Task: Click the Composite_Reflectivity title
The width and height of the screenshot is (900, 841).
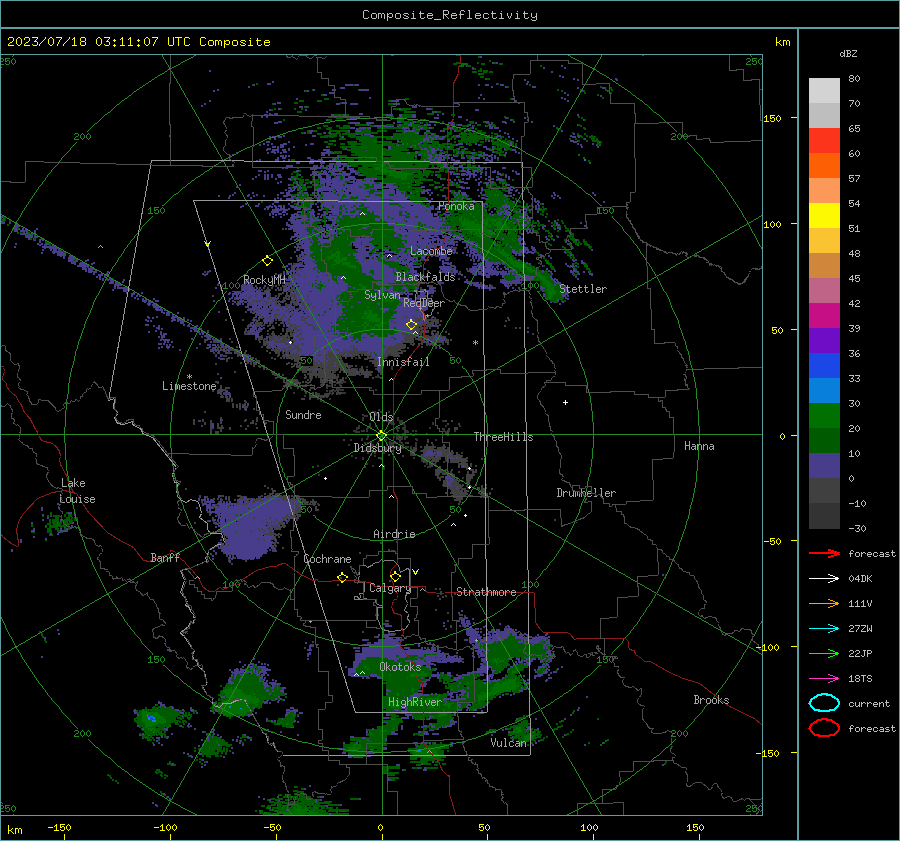Action: 450,15
